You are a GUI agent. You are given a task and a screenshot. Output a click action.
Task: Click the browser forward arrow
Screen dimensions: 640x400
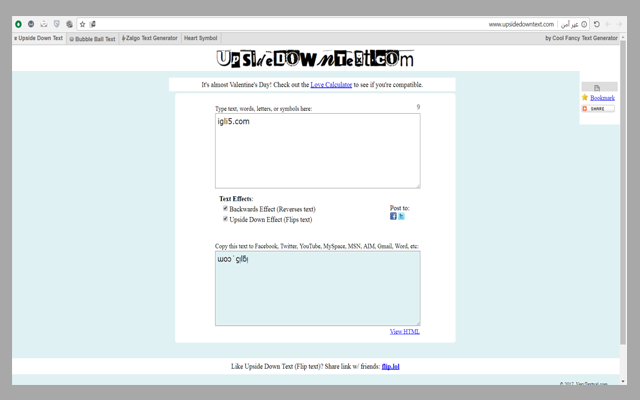[621, 24]
